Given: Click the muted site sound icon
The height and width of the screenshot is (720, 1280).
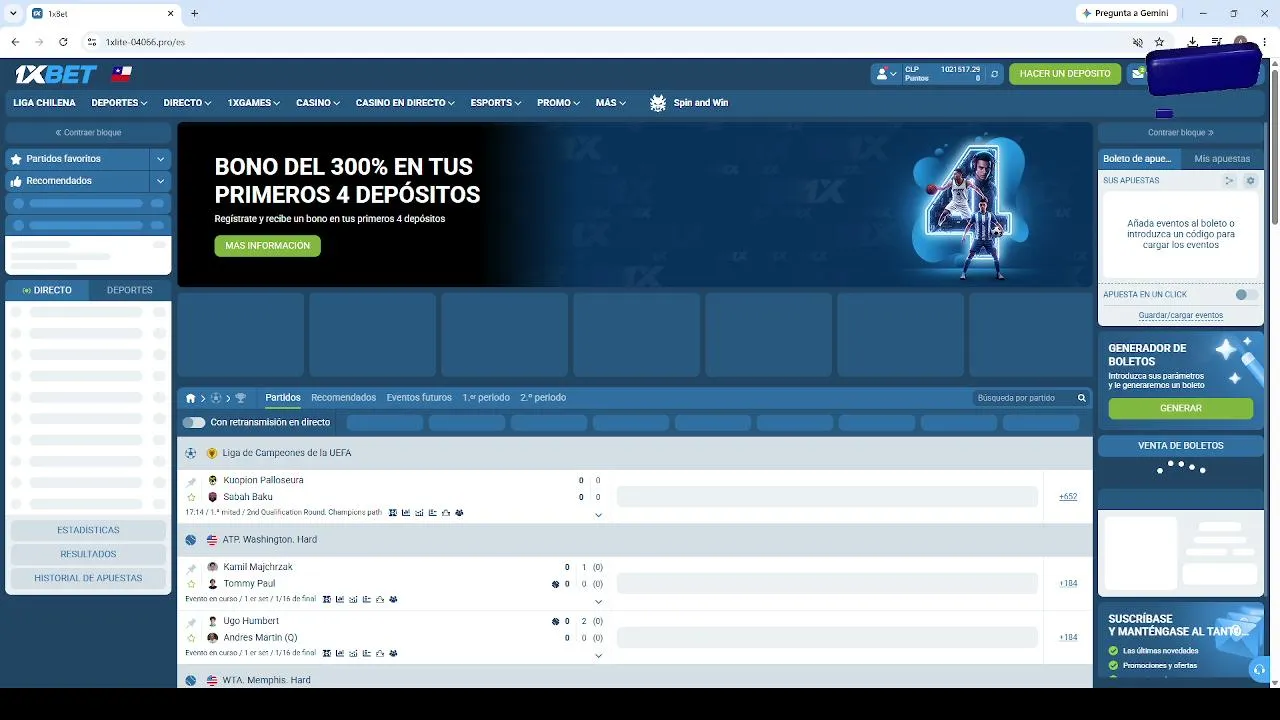Looking at the screenshot, I should (x=1137, y=42).
